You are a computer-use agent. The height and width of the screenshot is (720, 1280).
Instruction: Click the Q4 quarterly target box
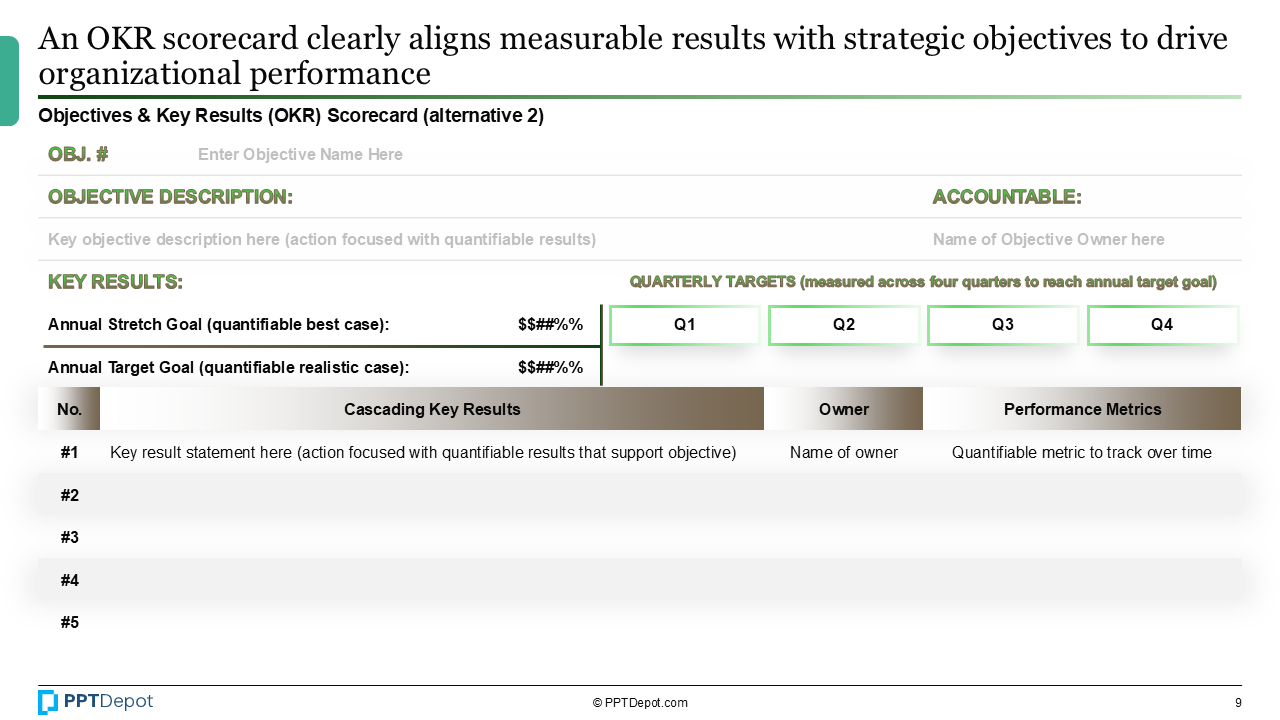click(x=1162, y=325)
